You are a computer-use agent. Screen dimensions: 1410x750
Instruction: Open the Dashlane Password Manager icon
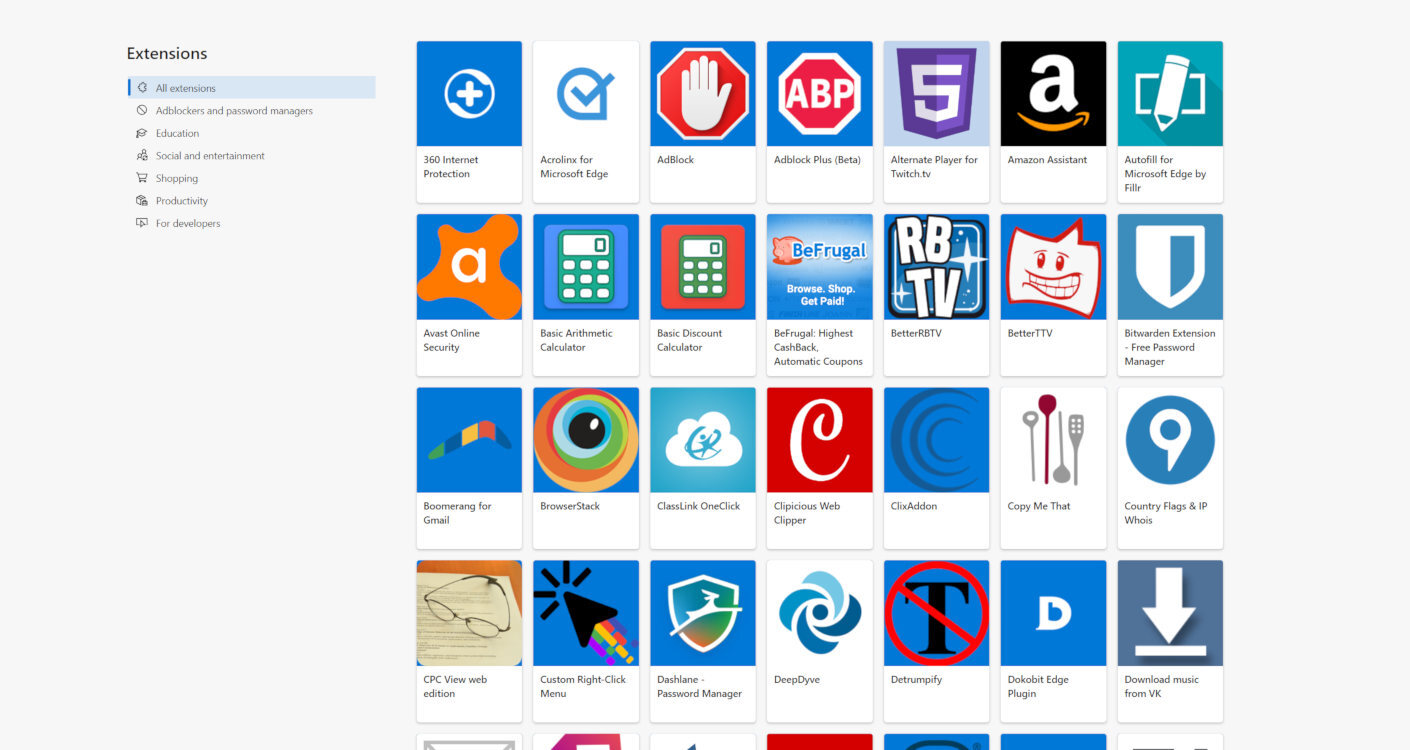[703, 613]
